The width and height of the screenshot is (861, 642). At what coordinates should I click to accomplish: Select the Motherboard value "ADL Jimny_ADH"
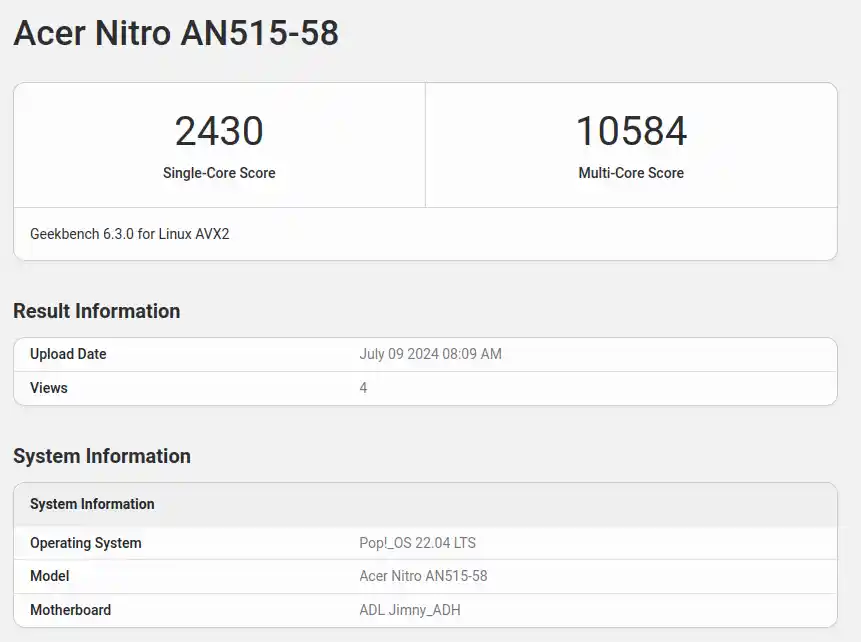410,610
